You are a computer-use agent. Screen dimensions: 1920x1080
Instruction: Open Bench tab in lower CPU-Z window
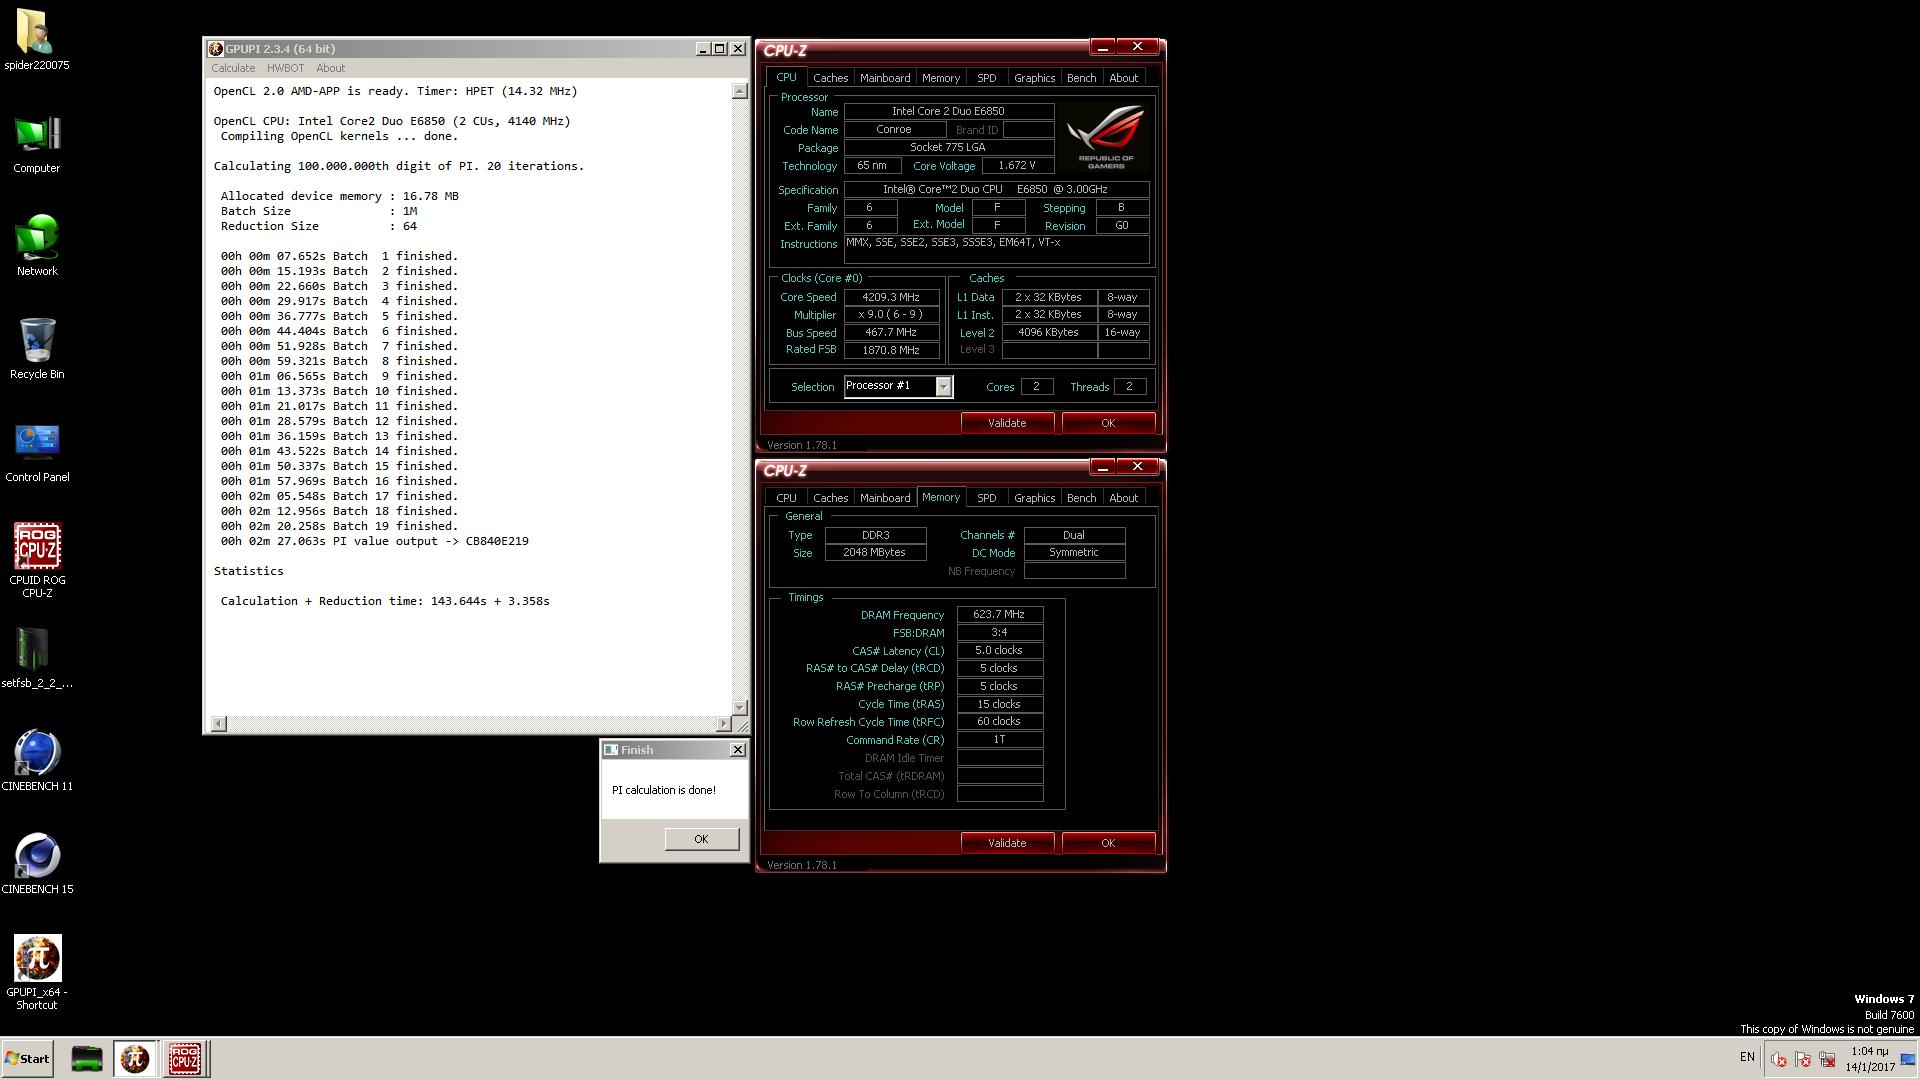(1081, 498)
